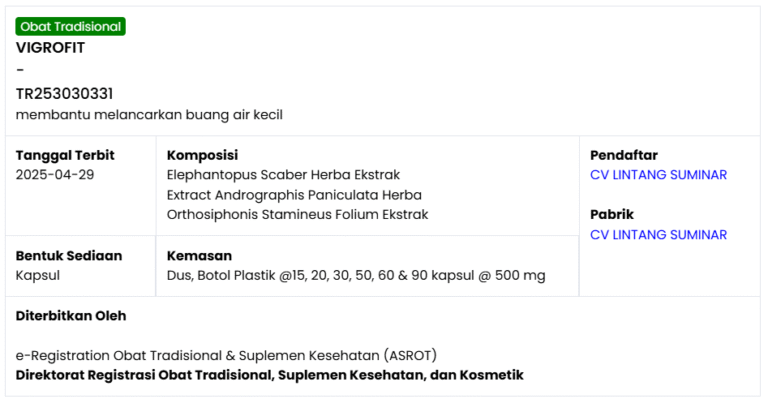Select Extract Andrographis Paniculata Herba ingredient

point(294,195)
